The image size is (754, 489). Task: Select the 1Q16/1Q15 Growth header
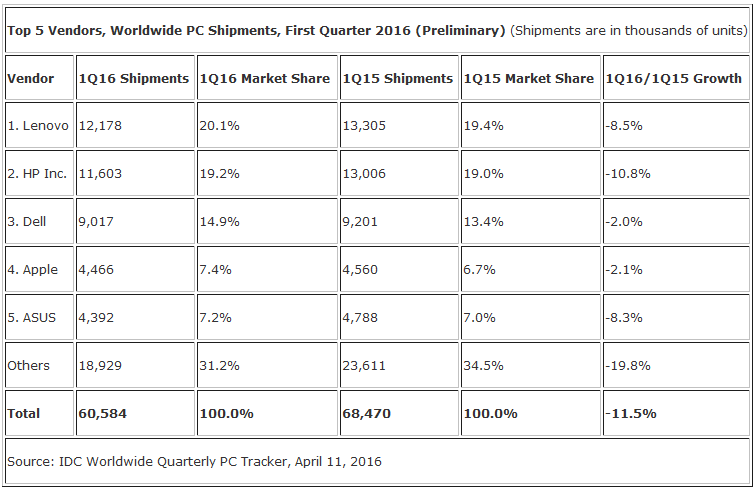(x=673, y=78)
